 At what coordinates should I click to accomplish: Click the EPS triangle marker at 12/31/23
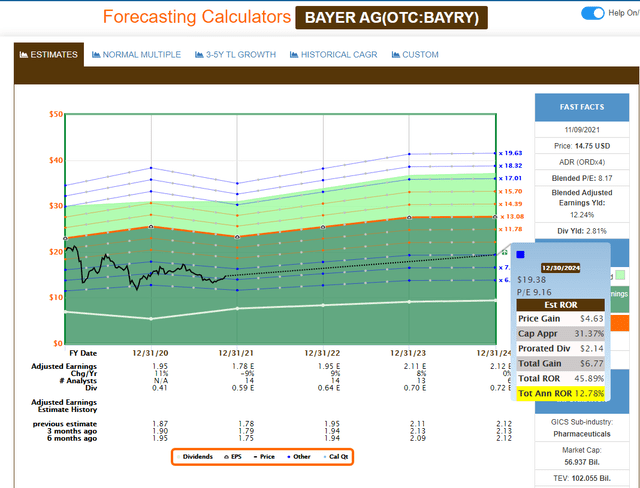click(x=409, y=217)
